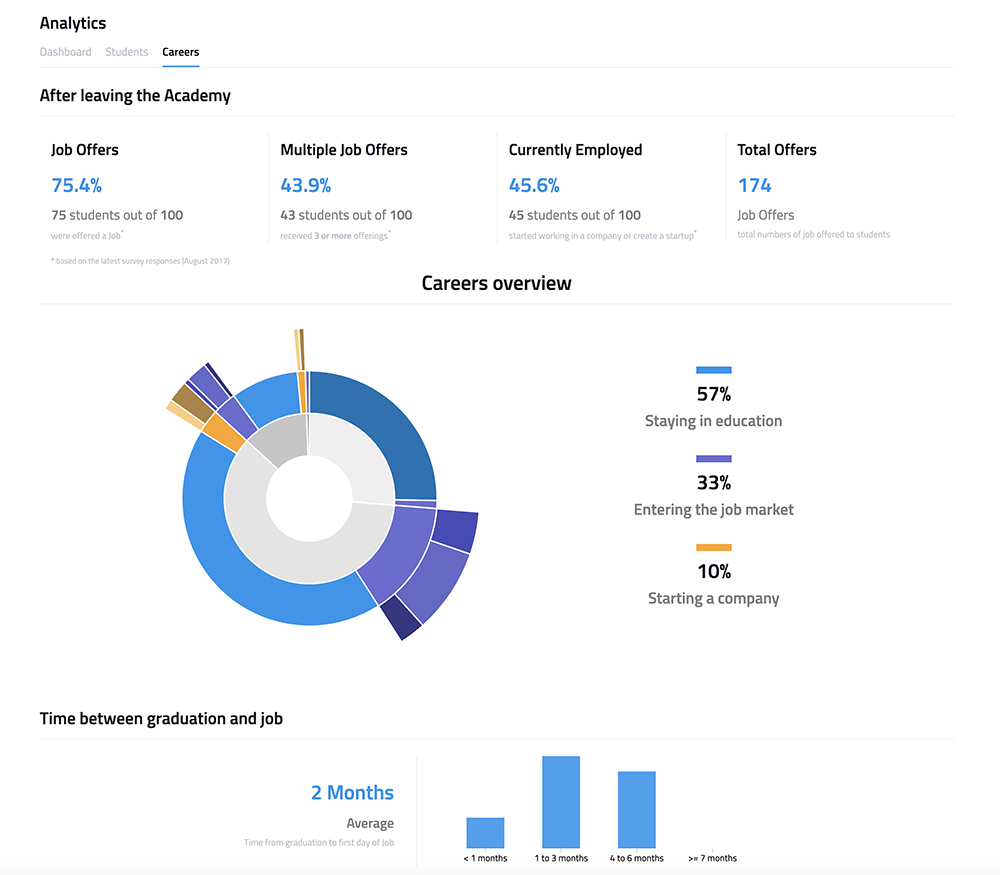Click the '57%' legend value

[x=714, y=394]
